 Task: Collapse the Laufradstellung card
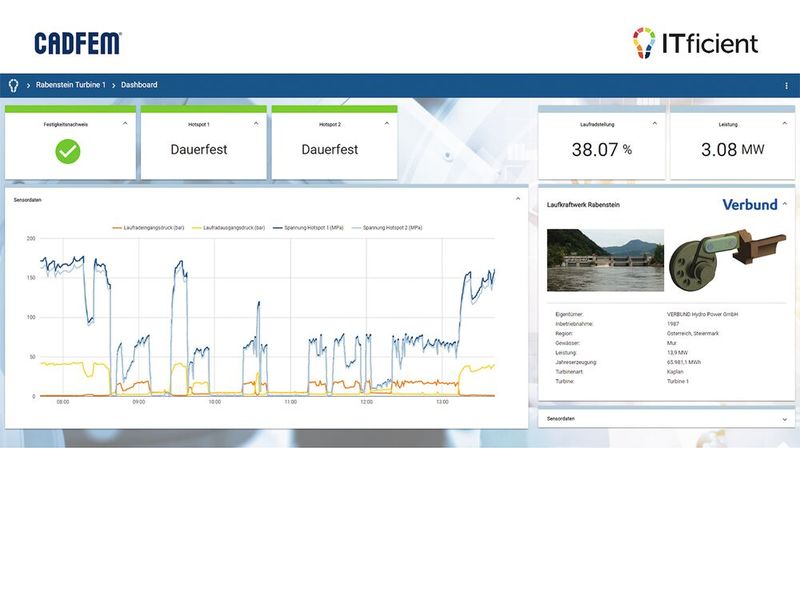pyautogui.click(x=654, y=124)
